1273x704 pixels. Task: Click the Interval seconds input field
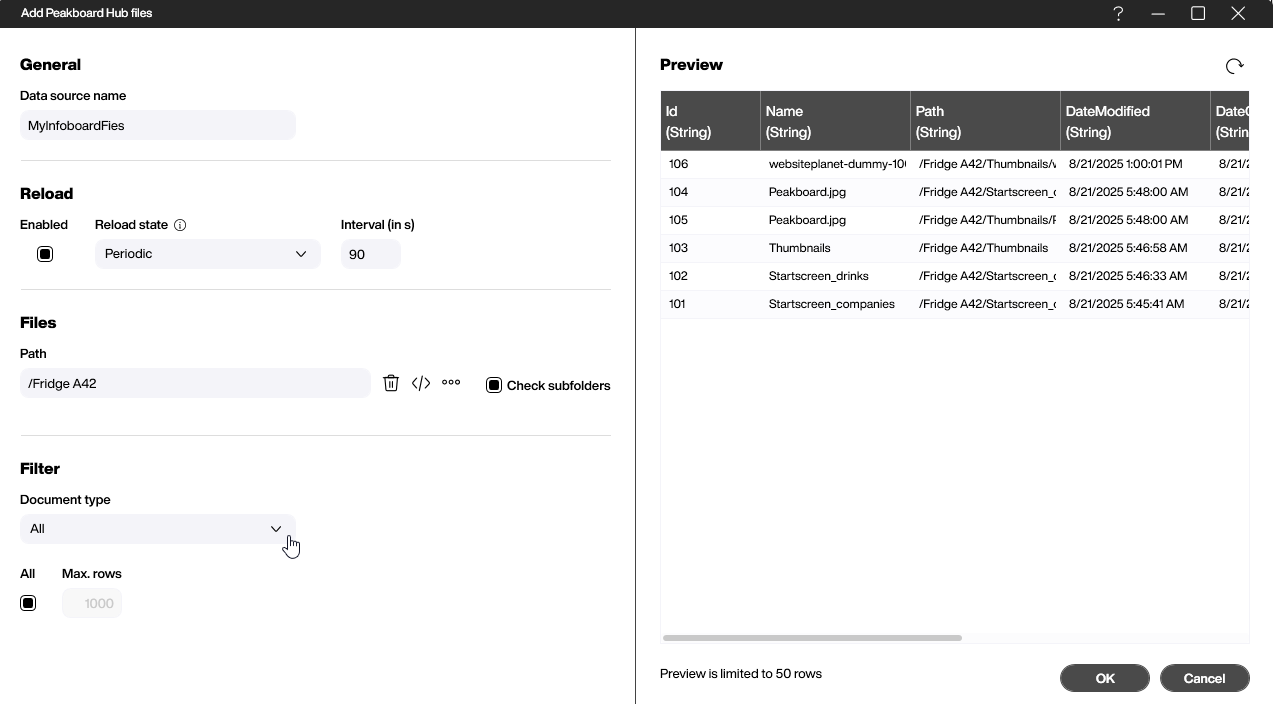(x=370, y=254)
